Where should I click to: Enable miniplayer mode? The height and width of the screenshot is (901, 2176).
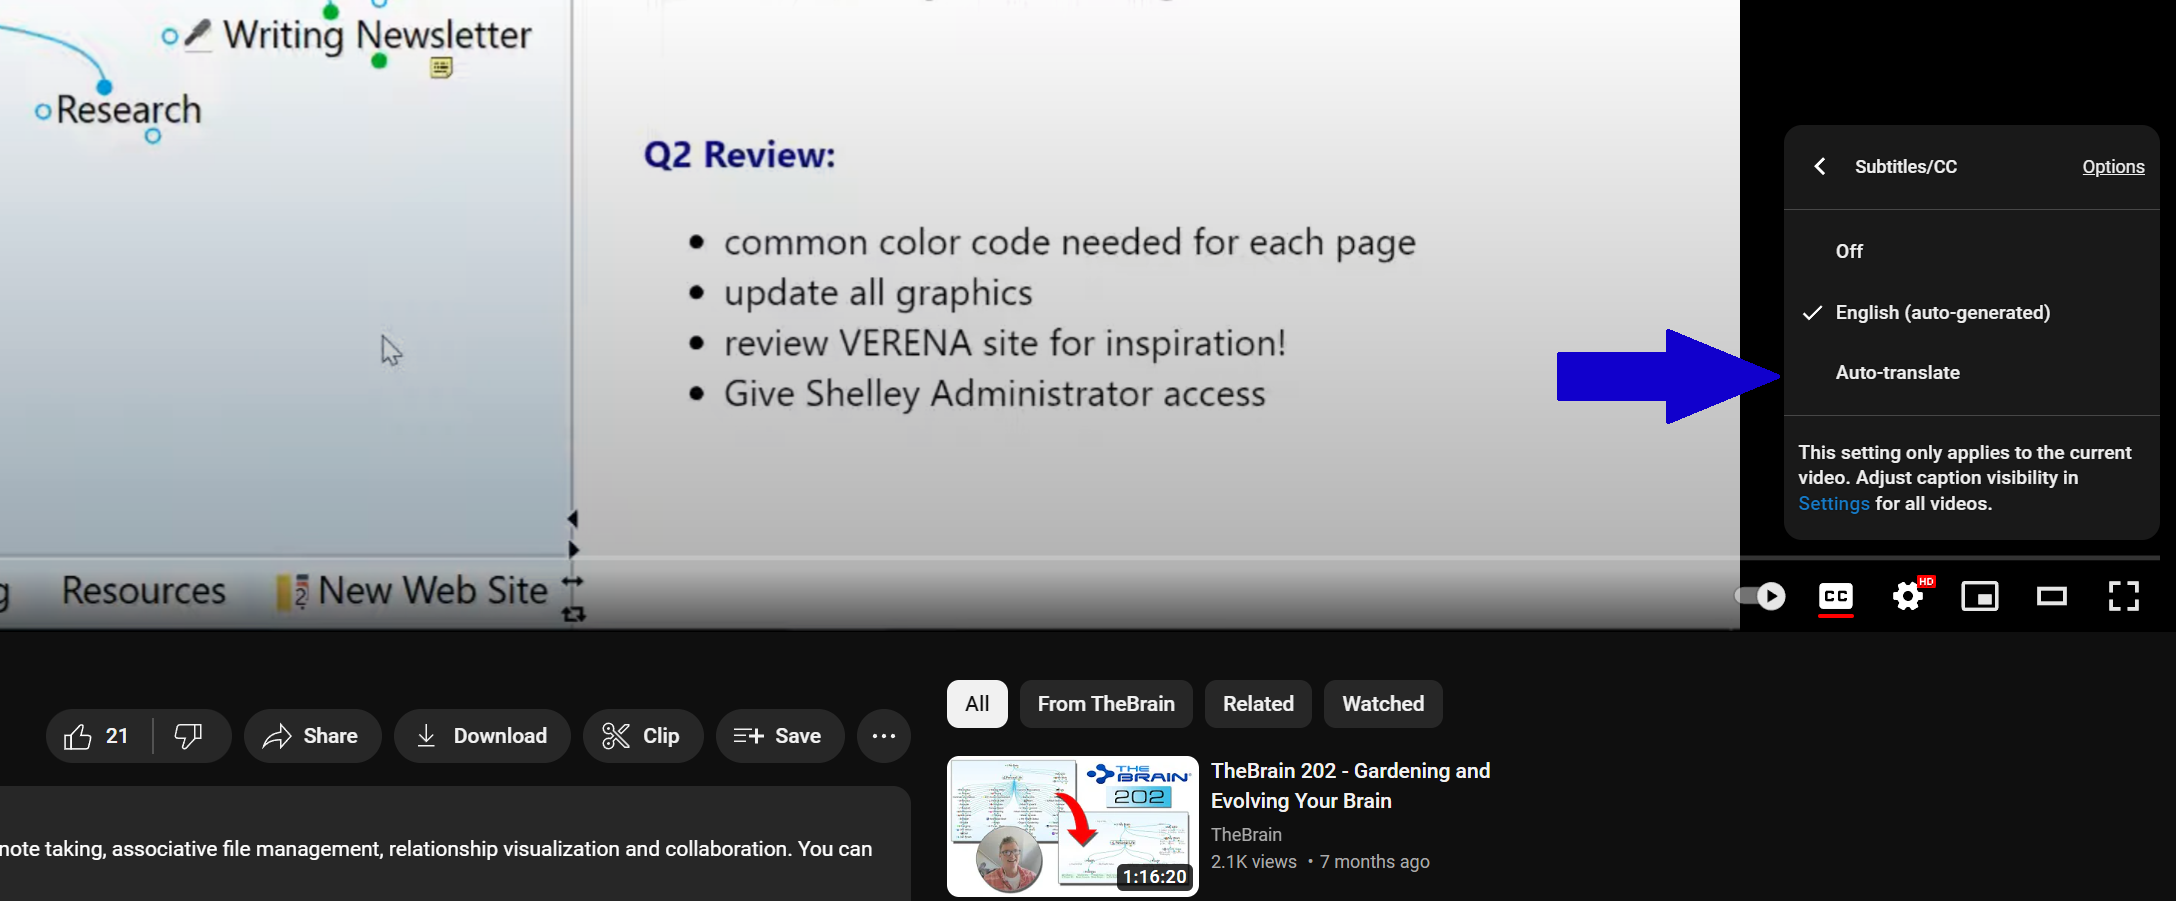point(1980,596)
